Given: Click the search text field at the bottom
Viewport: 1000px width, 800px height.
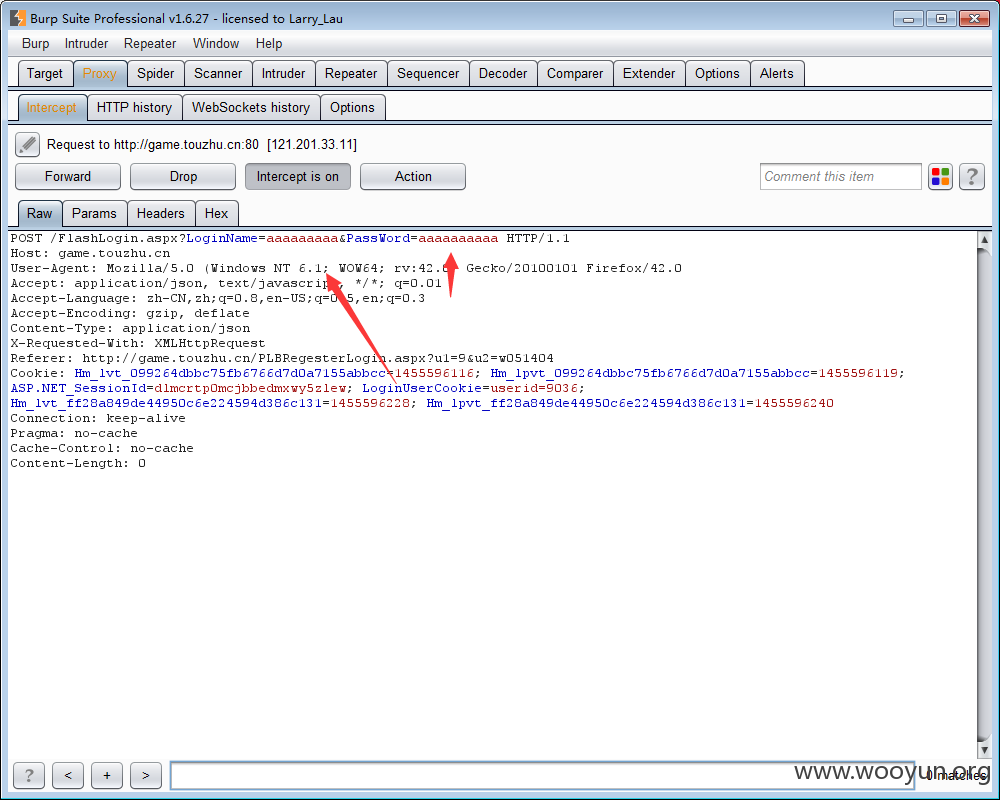Looking at the screenshot, I should (x=542, y=775).
